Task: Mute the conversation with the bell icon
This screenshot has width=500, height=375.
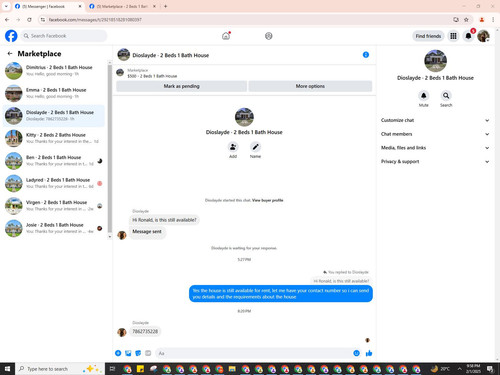Action: pyautogui.click(x=423, y=96)
